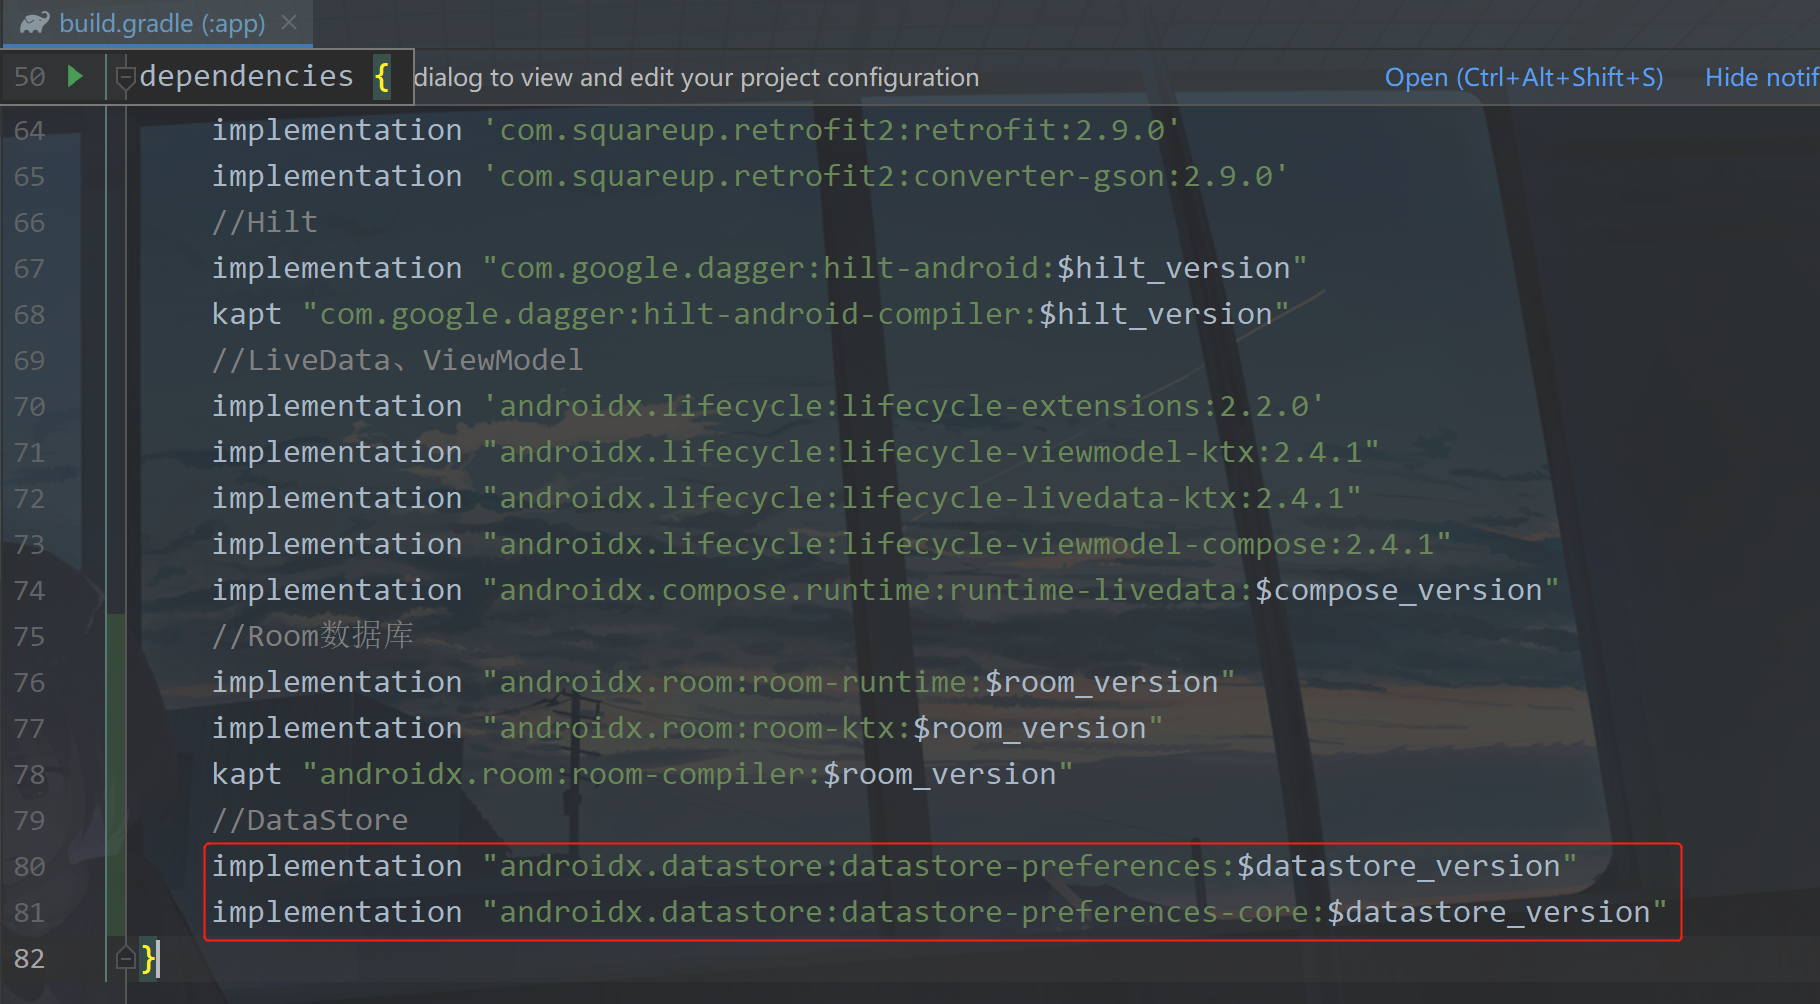This screenshot has height=1004, width=1820.
Task: Click fold end marker at line 82
Action: click(x=125, y=958)
